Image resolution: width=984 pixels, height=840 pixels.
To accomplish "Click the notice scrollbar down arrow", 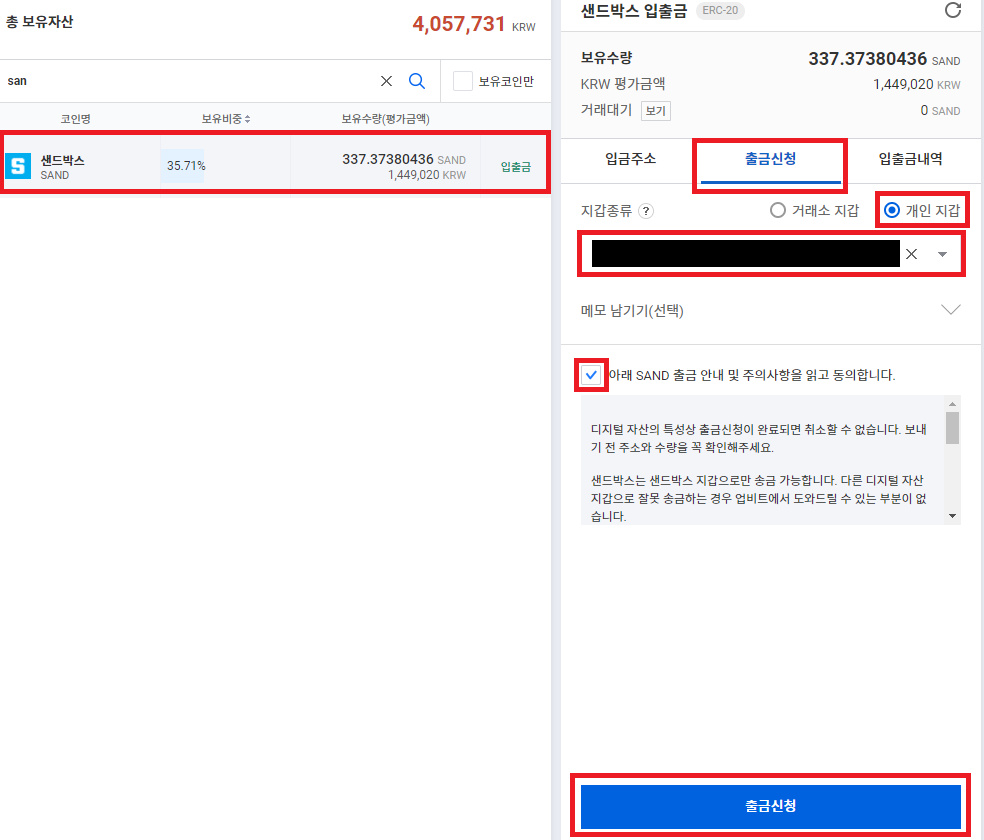I will click(952, 516).
